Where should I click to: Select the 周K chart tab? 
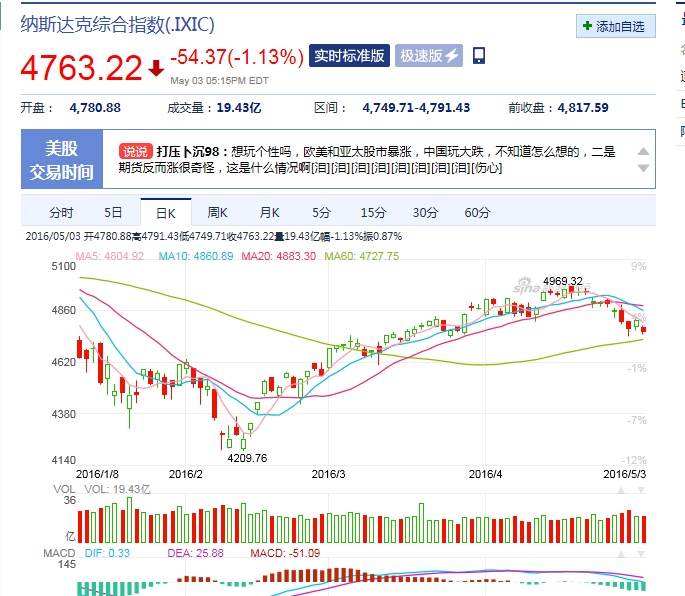point(218,213)
